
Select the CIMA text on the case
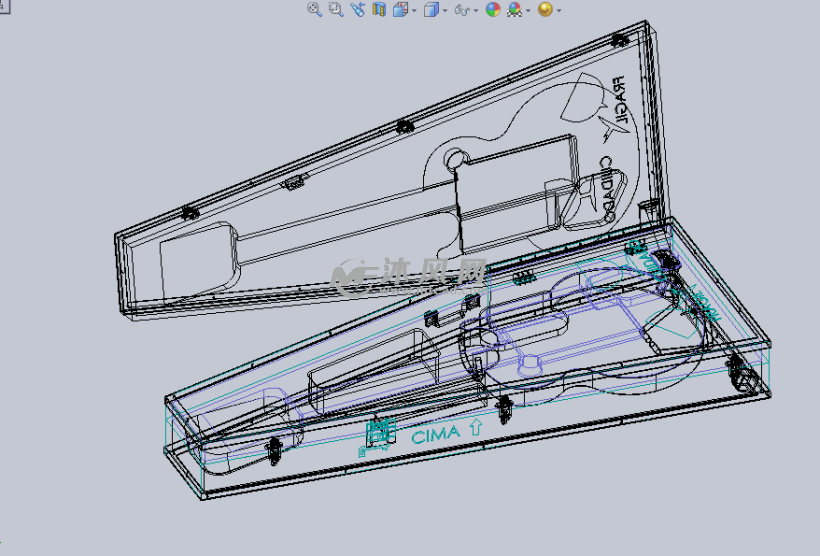[x=436, y=434]
